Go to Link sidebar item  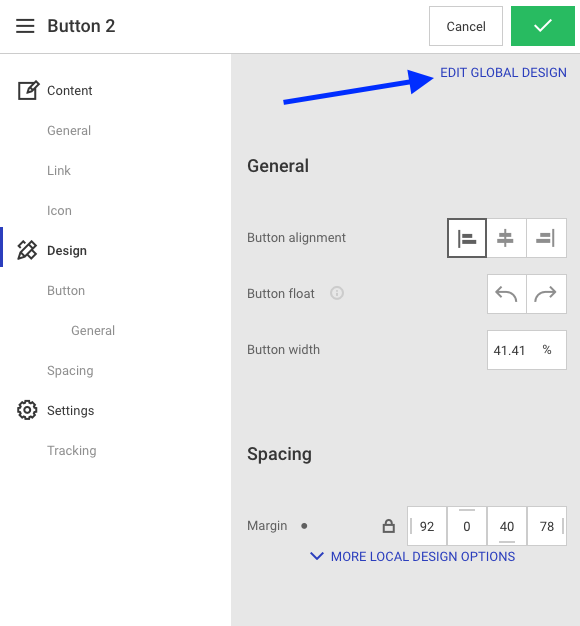click(x=59, y=170)
